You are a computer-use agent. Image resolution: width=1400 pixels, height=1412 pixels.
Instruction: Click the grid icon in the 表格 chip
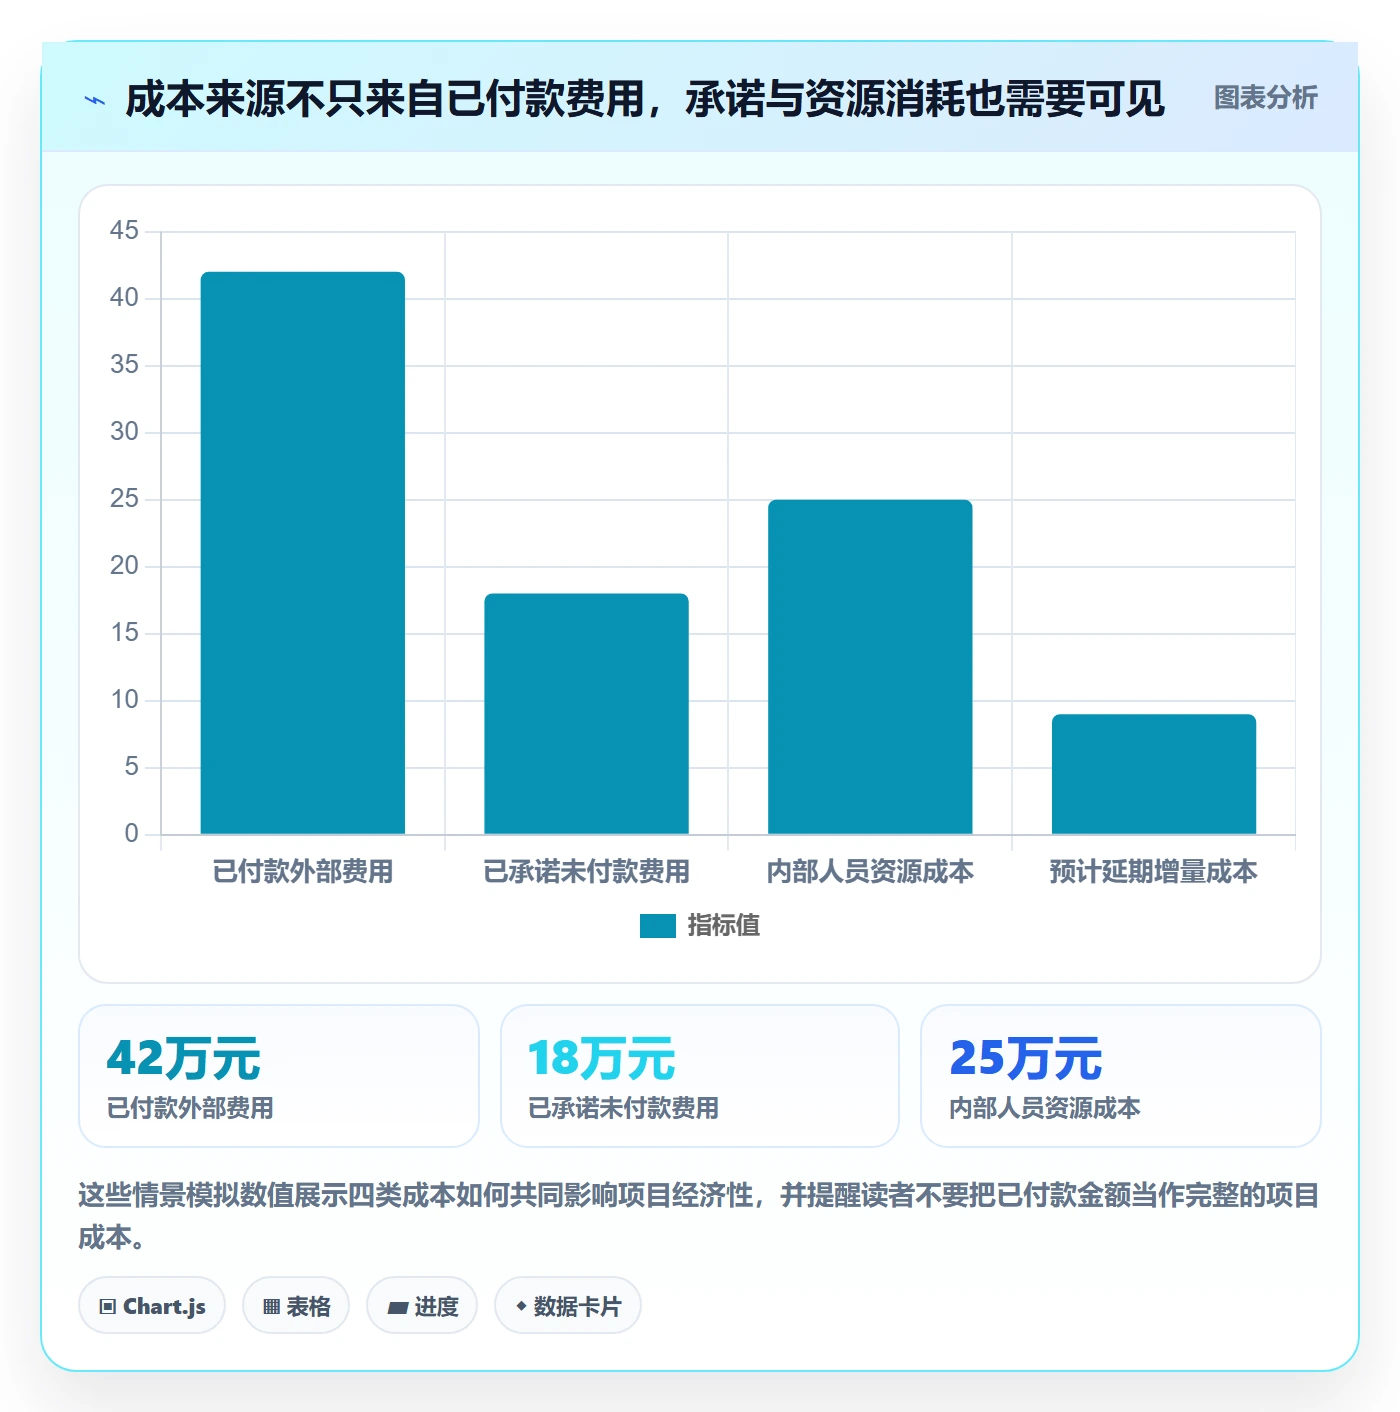pos(271,1307)
